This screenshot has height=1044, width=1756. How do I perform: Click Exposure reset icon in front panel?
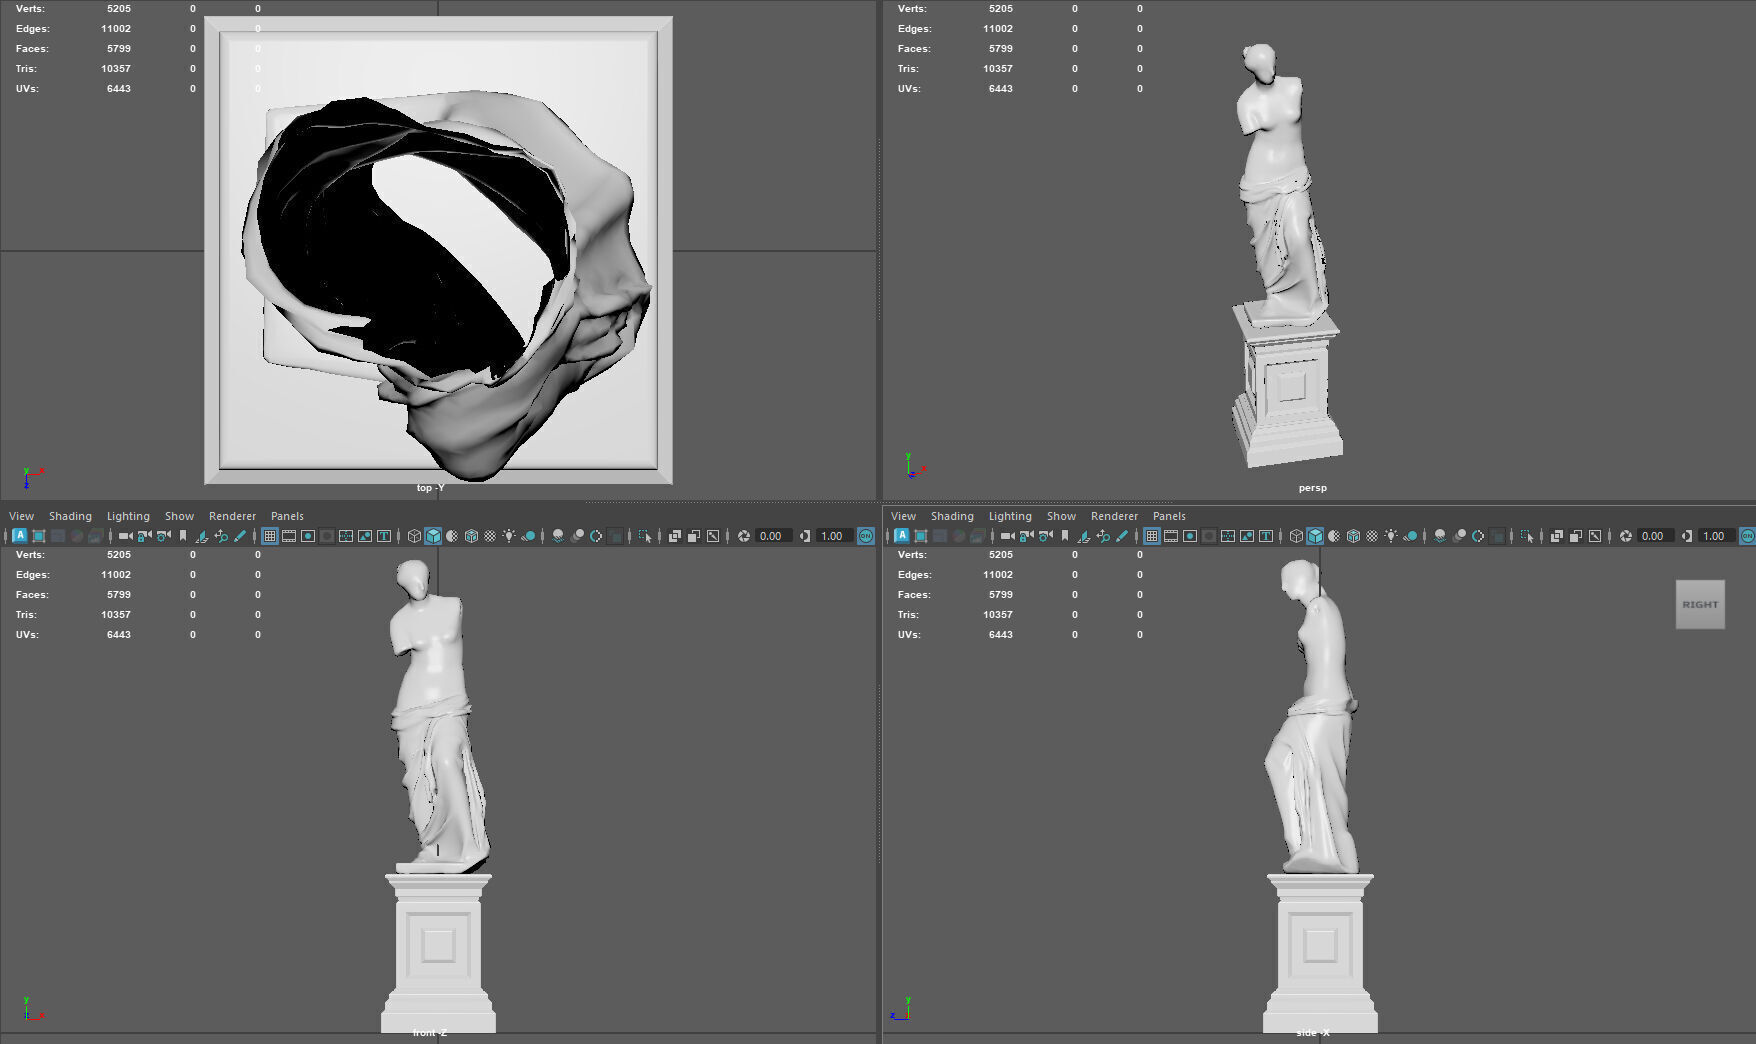pos(743,536)
